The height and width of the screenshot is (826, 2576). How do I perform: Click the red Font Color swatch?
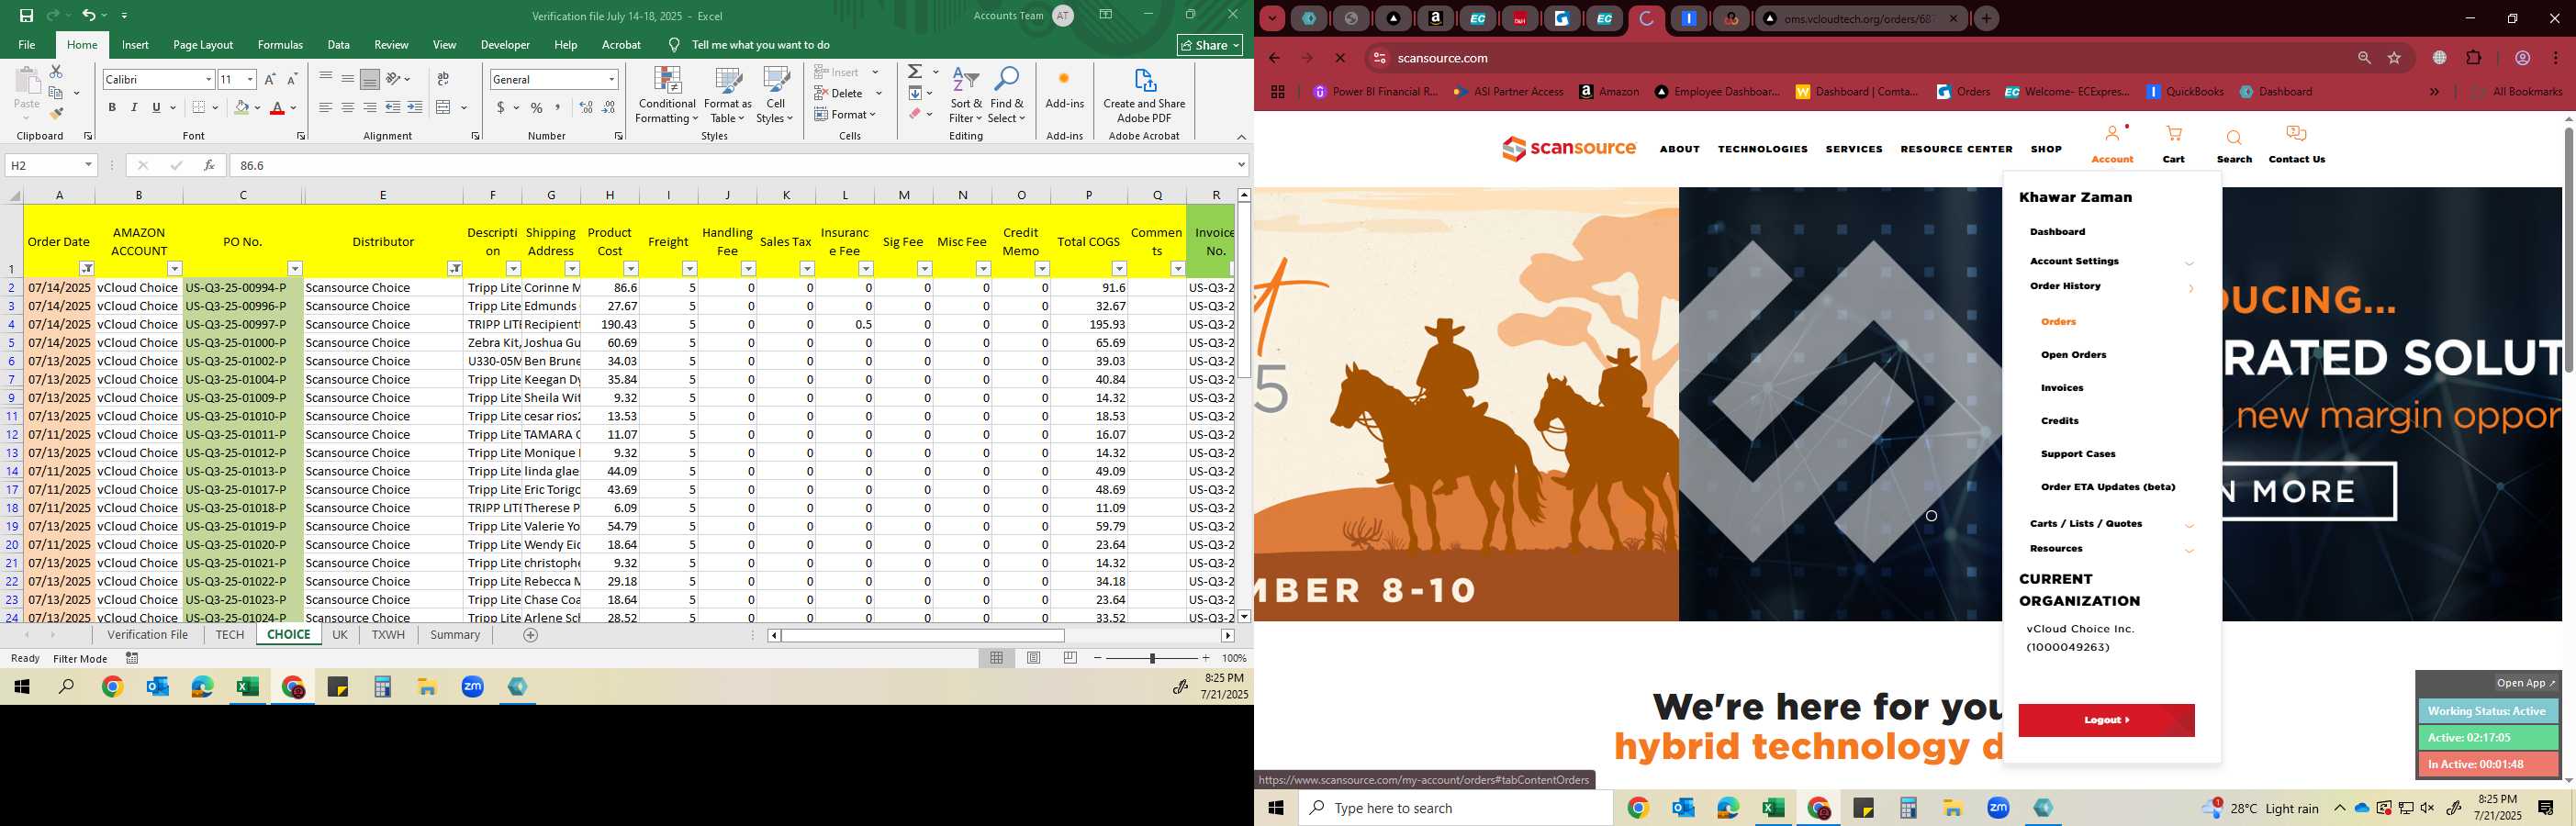[277, 107]
